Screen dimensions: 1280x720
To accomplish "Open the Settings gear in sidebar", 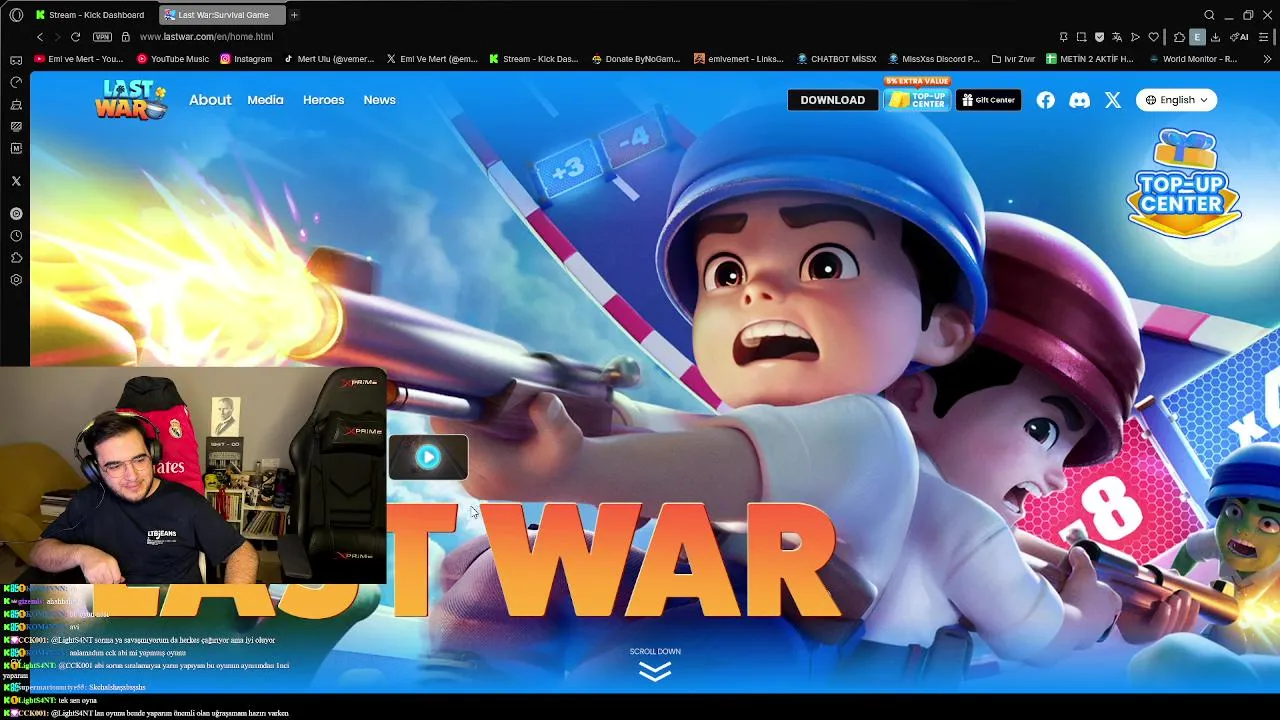I will pyautogui.click(x=16, y=280).
